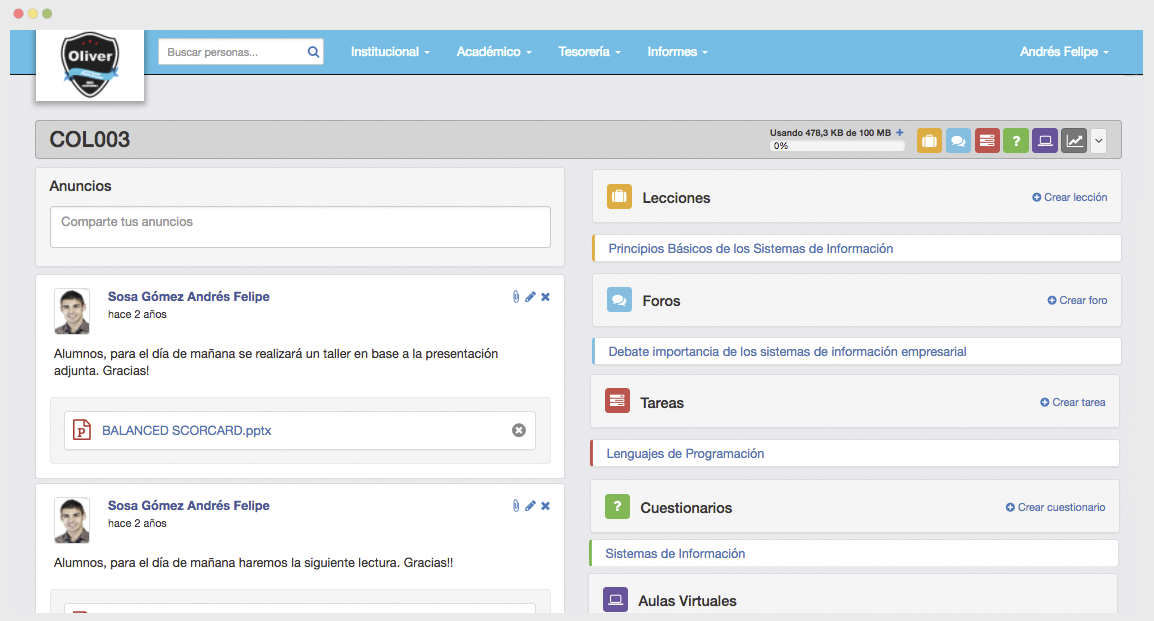Screen dimensions: 1154x621
Task: Click the PowerPoint file icon of the attachment
Action: pyautogui.click(x=82, y=430)
